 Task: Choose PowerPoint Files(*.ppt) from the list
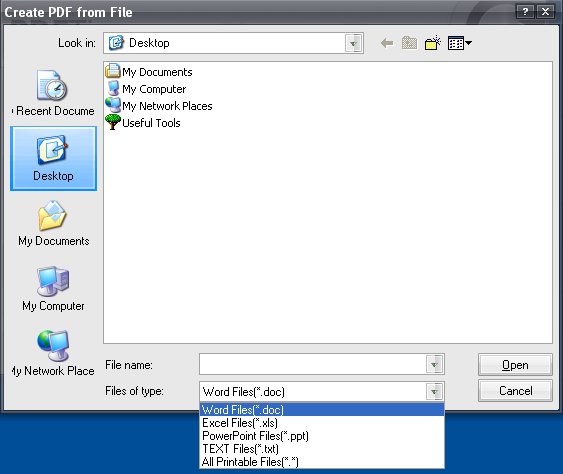click(x=322, y=436)
